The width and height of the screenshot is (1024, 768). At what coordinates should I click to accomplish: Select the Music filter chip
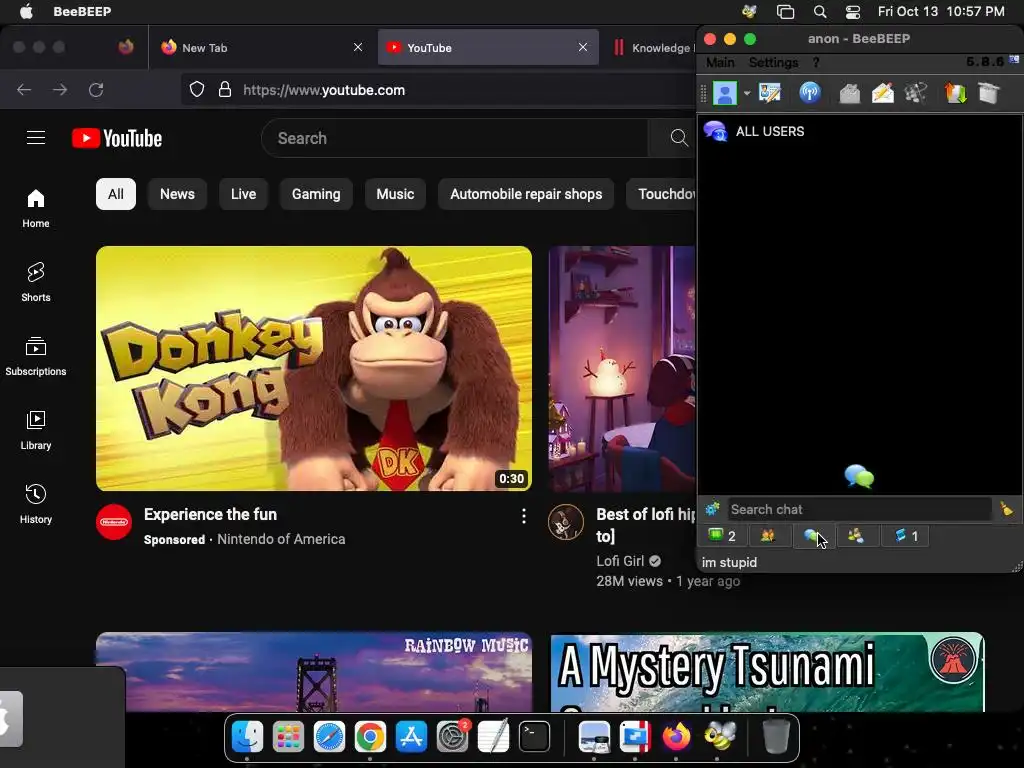point(395,194)
